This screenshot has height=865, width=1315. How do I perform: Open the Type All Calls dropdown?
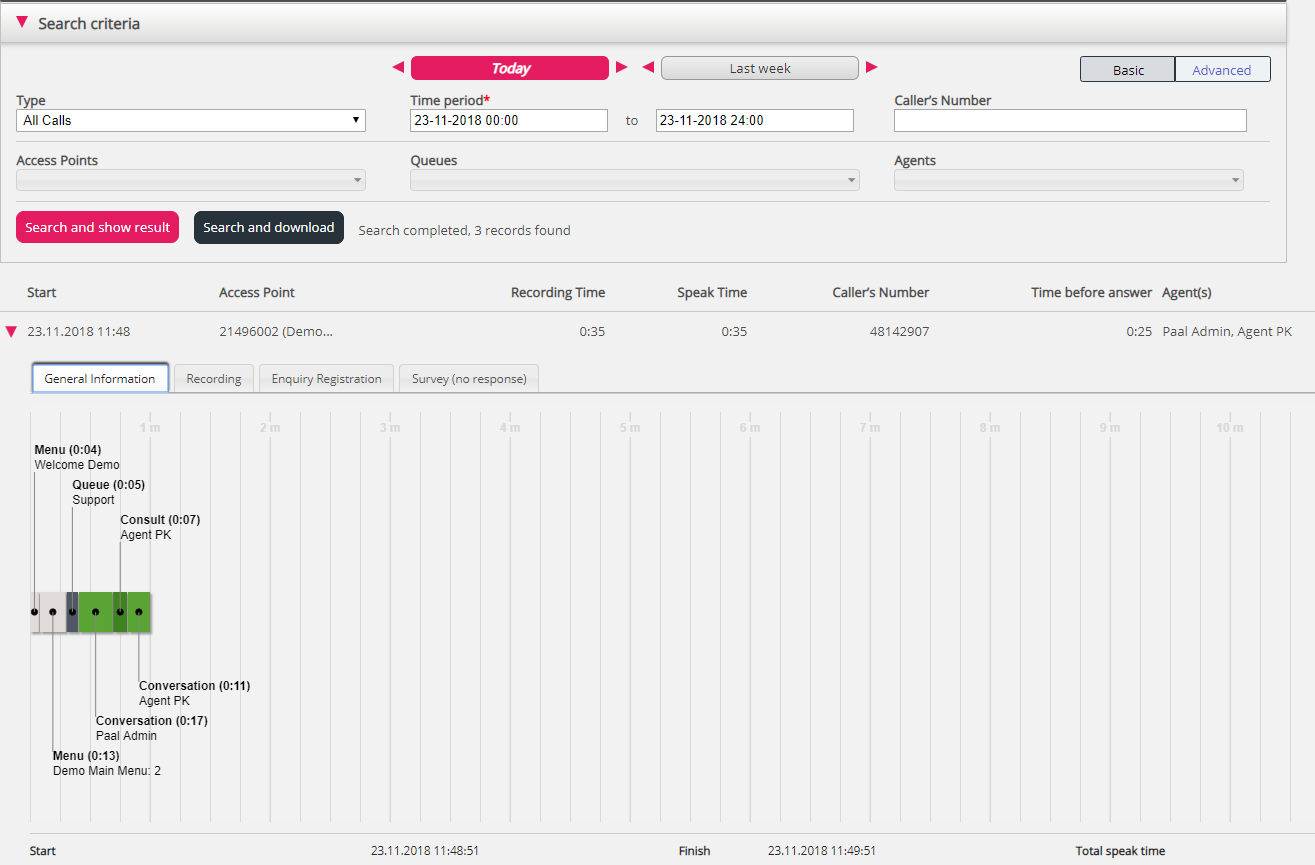coord(191,121)
